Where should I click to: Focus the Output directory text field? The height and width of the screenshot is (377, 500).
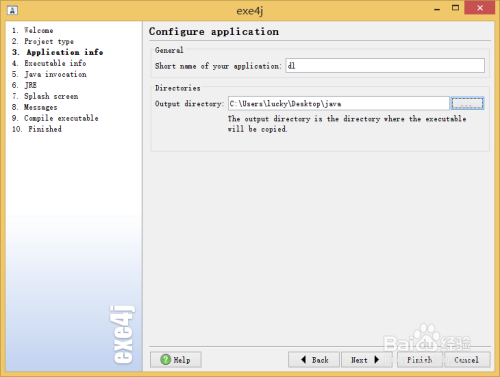pyautogui.click(x=339, y=103)
